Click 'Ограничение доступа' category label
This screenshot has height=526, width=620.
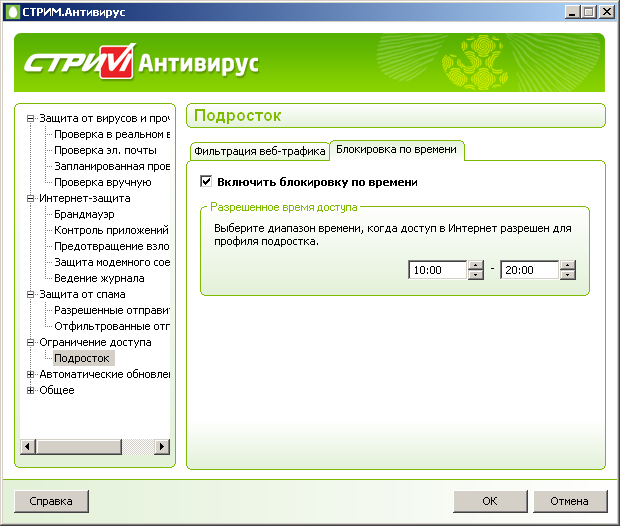tap(95, 342)
